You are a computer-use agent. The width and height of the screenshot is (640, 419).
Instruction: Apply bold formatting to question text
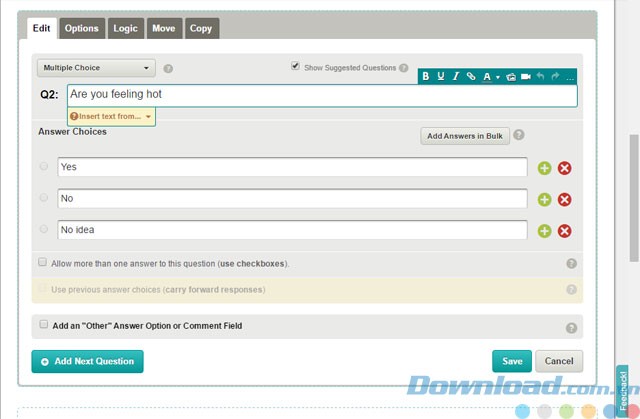point(425,77)
